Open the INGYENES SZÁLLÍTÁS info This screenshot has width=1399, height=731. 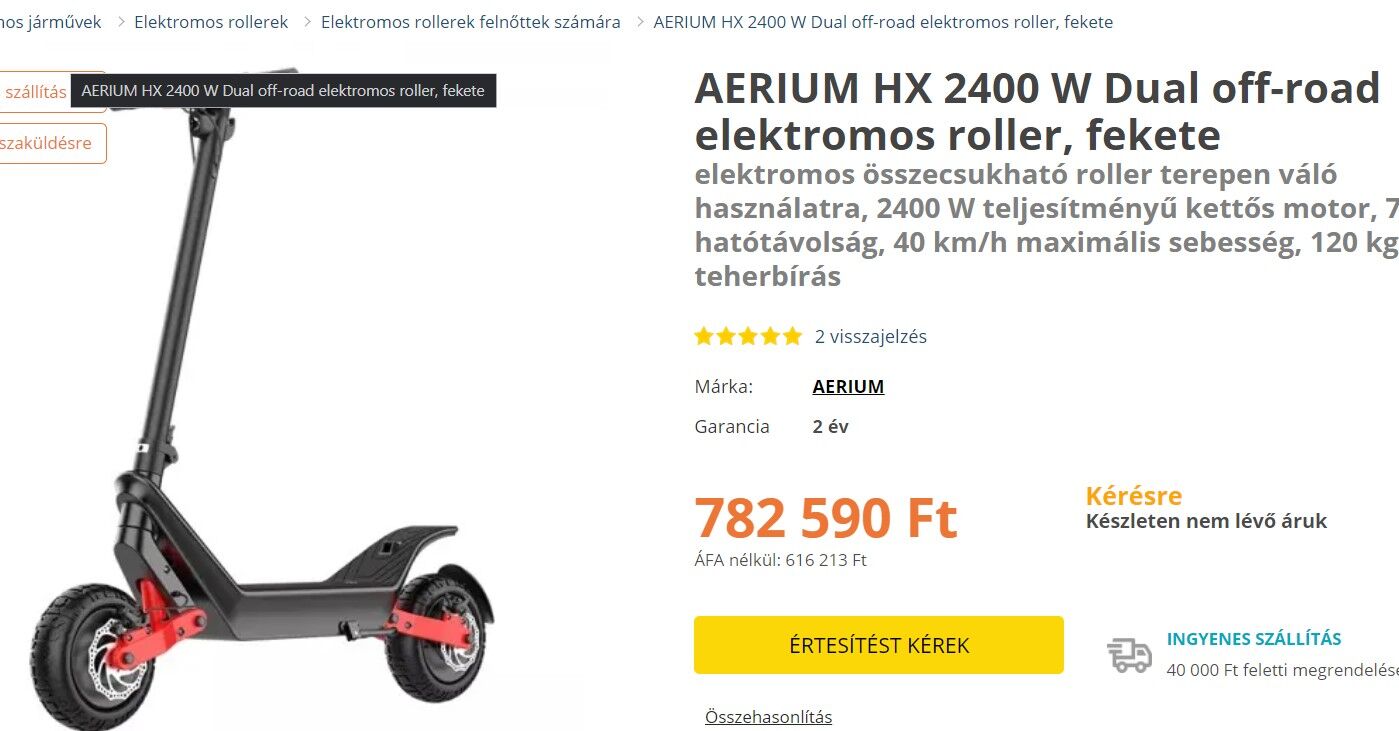(x=1254, y=639)
